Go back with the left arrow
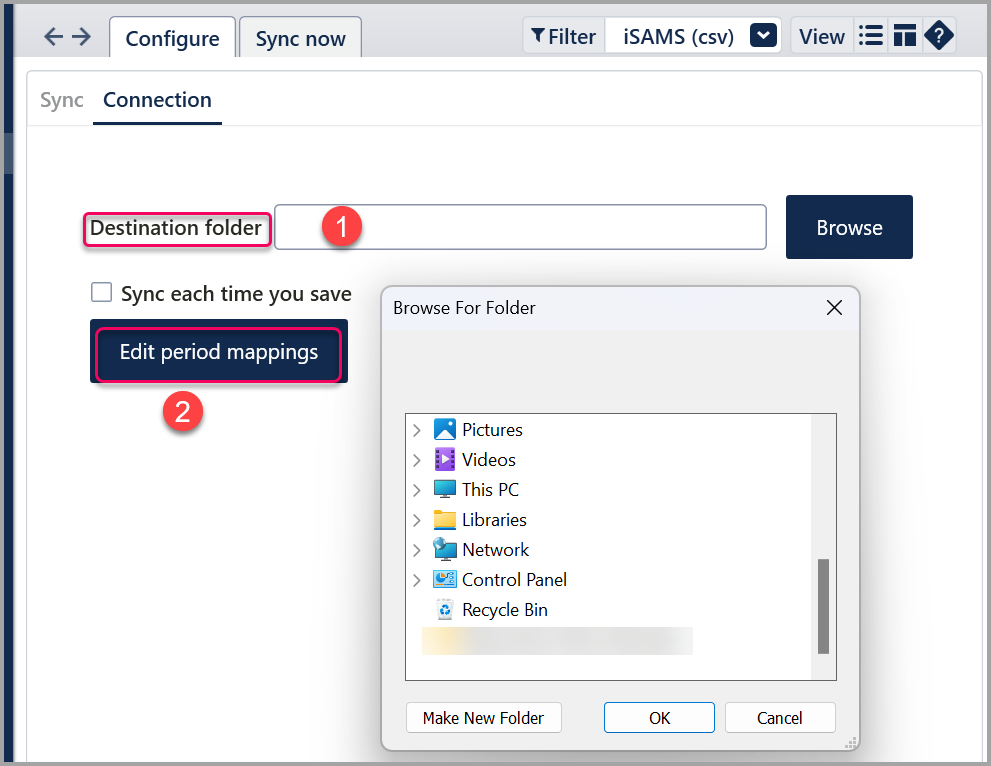The height and width of the screenshot is (766, 991). pos(53,37)
